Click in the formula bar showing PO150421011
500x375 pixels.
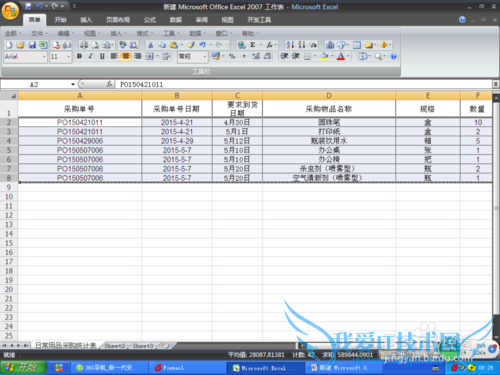(303, 84)
